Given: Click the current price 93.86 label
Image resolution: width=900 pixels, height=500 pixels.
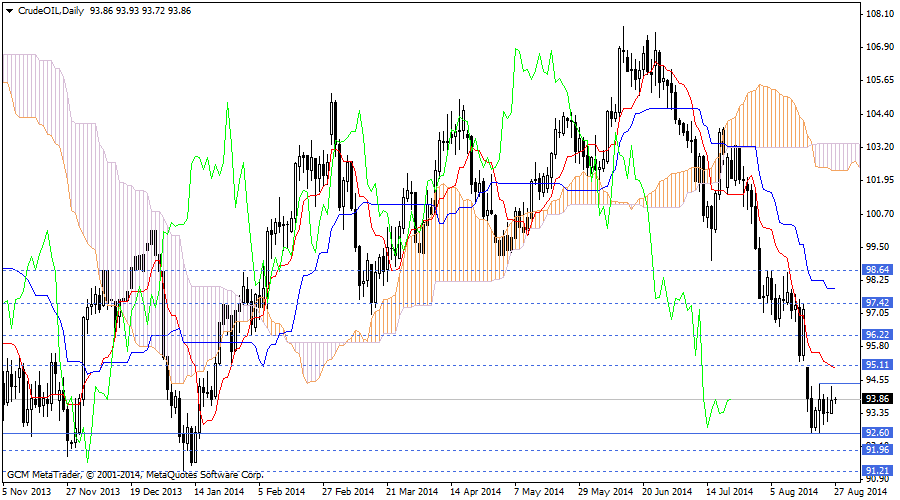Looking at the screenshot, I should 877,398.
